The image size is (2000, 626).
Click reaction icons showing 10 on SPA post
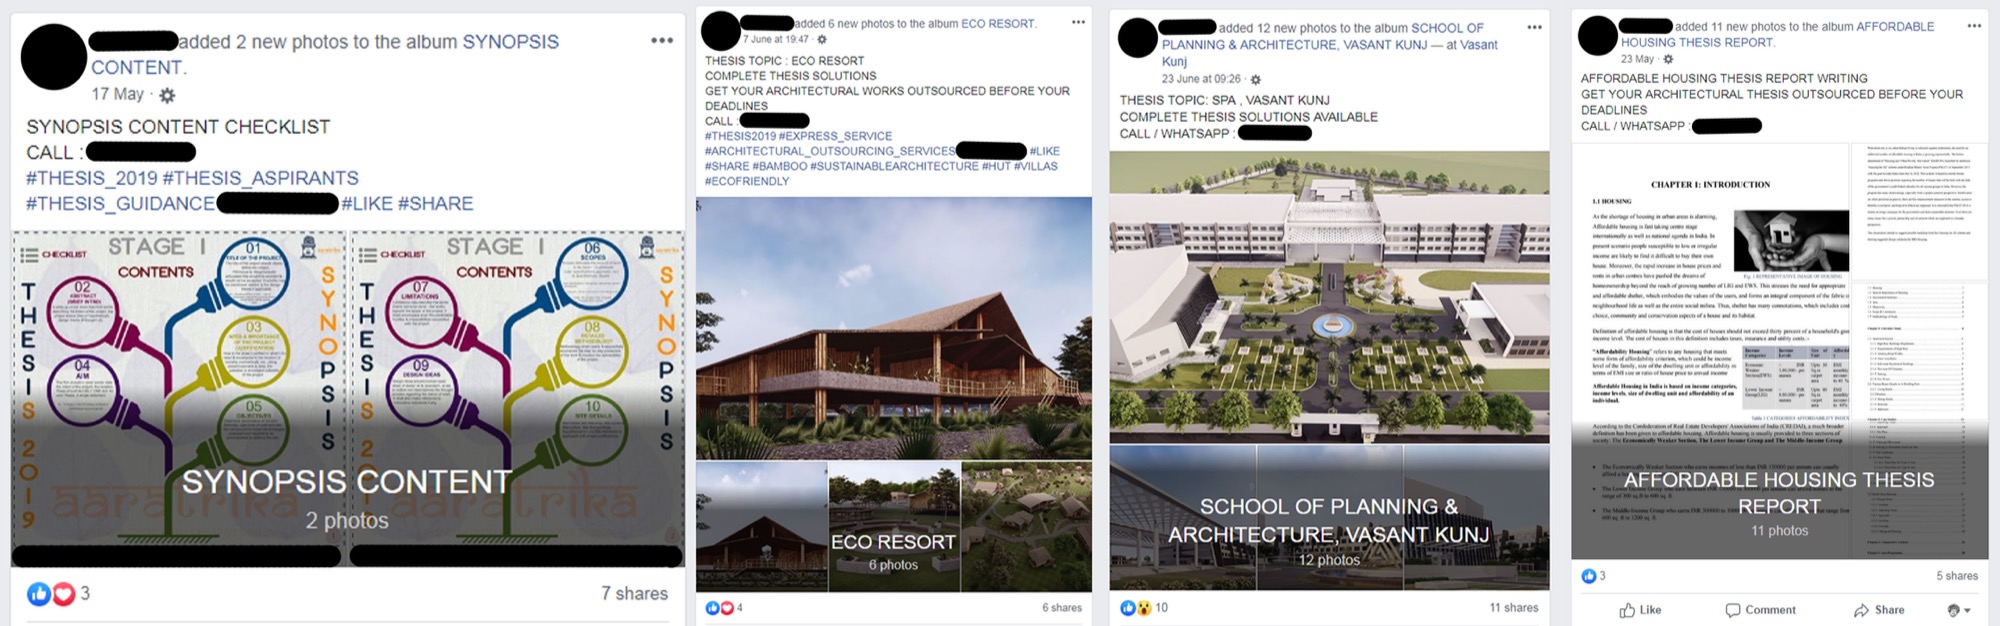tap(1136, 607)
